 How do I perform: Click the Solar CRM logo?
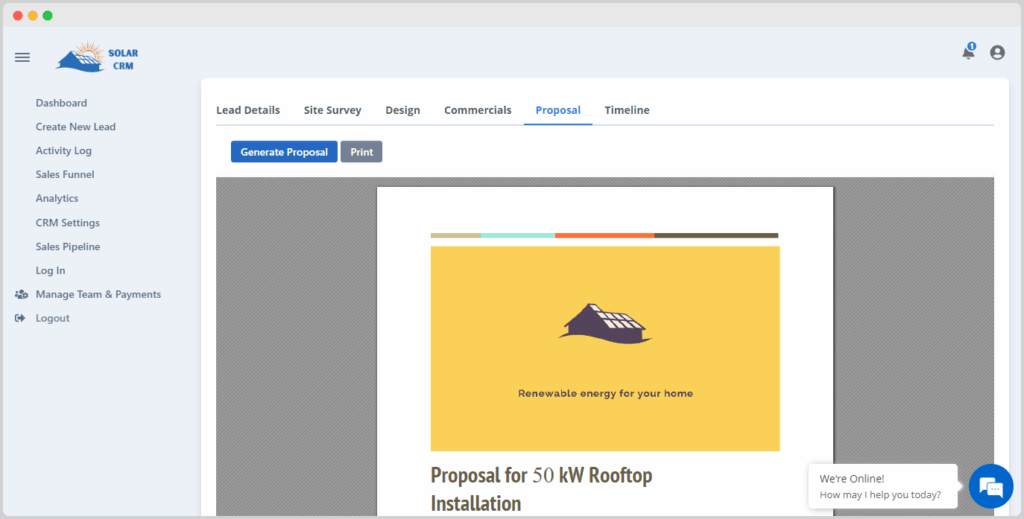97,57
